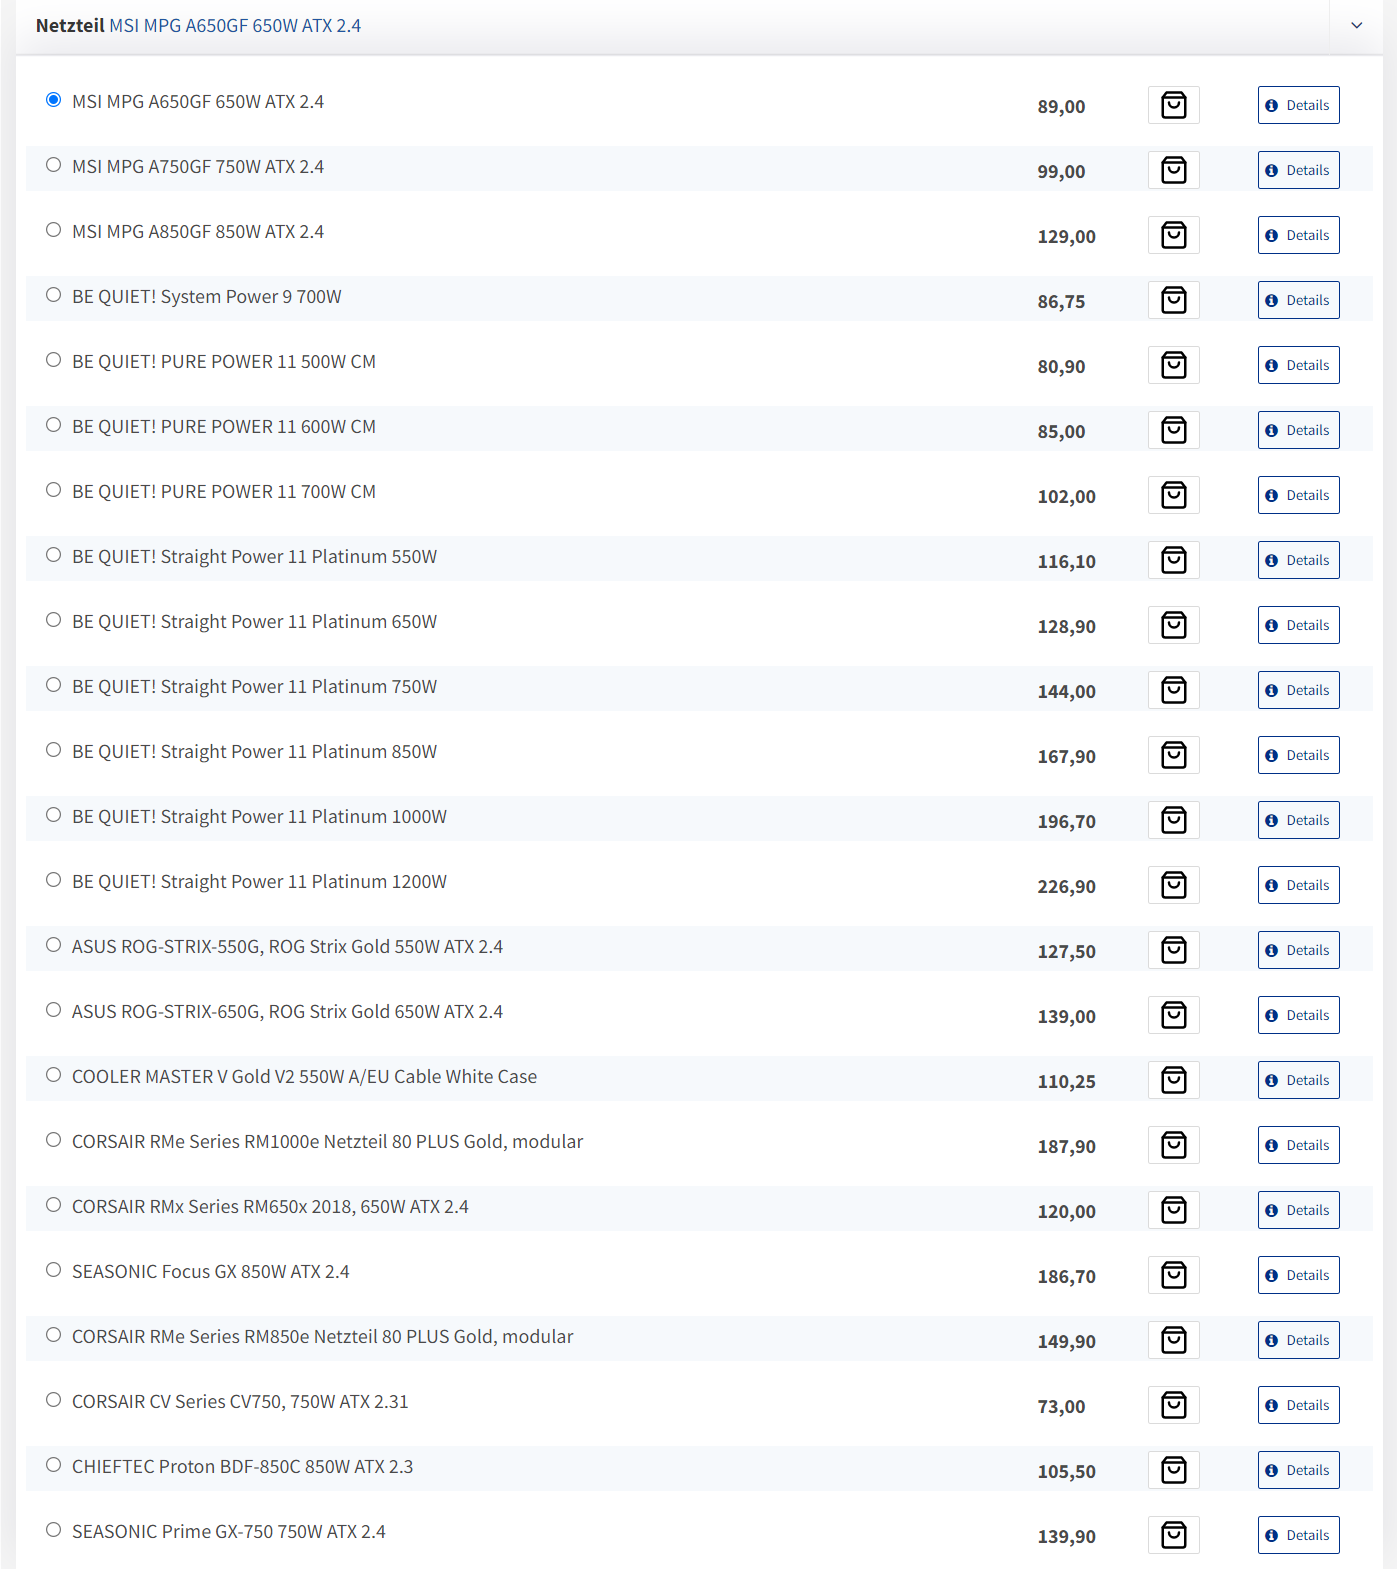Add Straight Power 11 Platinum 1200W to cart
1397x1569 pixels.
1173,885
